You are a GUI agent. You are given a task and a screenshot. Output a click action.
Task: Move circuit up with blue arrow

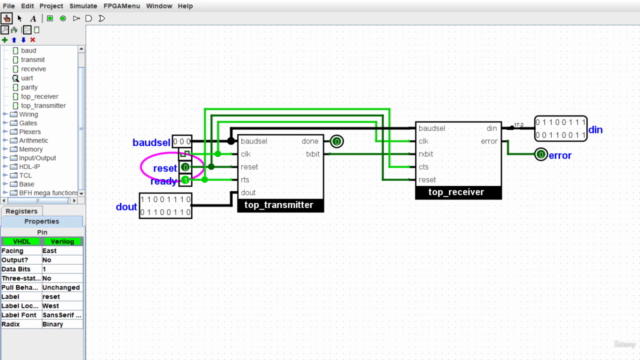pyautogui.click(x=14, y=40)
